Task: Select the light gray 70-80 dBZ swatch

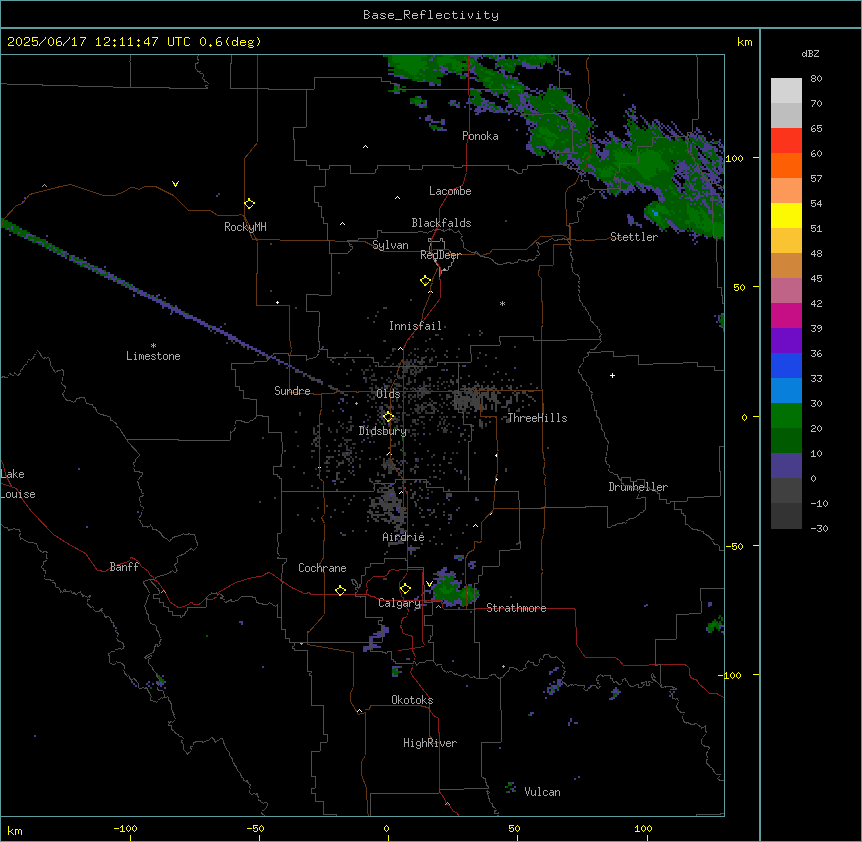Action: 786,91
